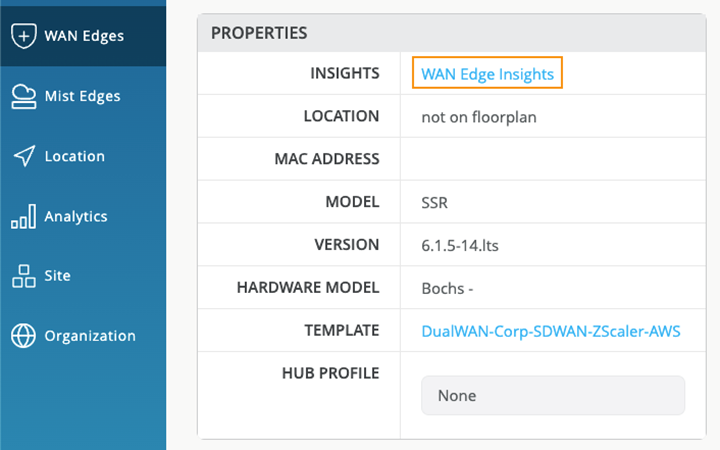Open the Organization menu label
This screenshot has width=720, height=450.
coord(90,336)
